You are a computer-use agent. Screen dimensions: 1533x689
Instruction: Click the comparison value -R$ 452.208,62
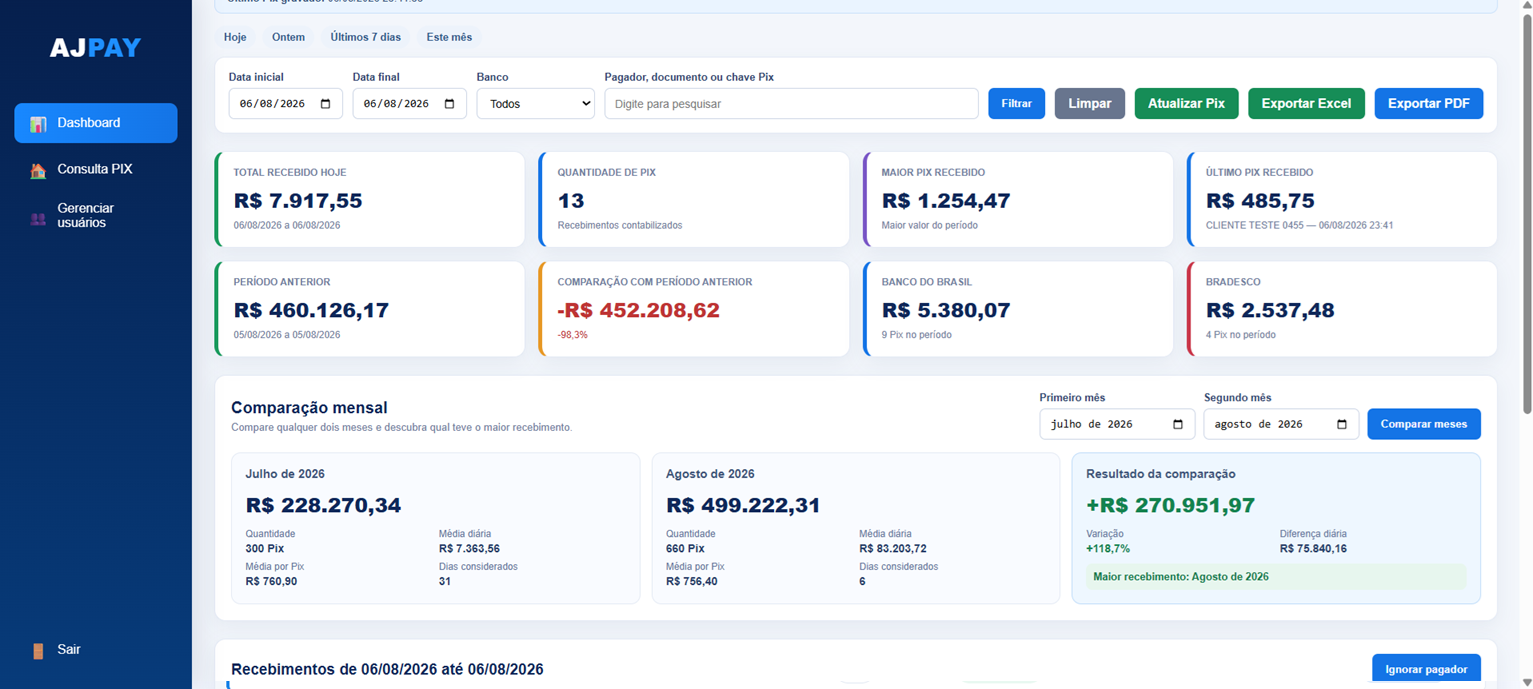[x=638, y=311]
